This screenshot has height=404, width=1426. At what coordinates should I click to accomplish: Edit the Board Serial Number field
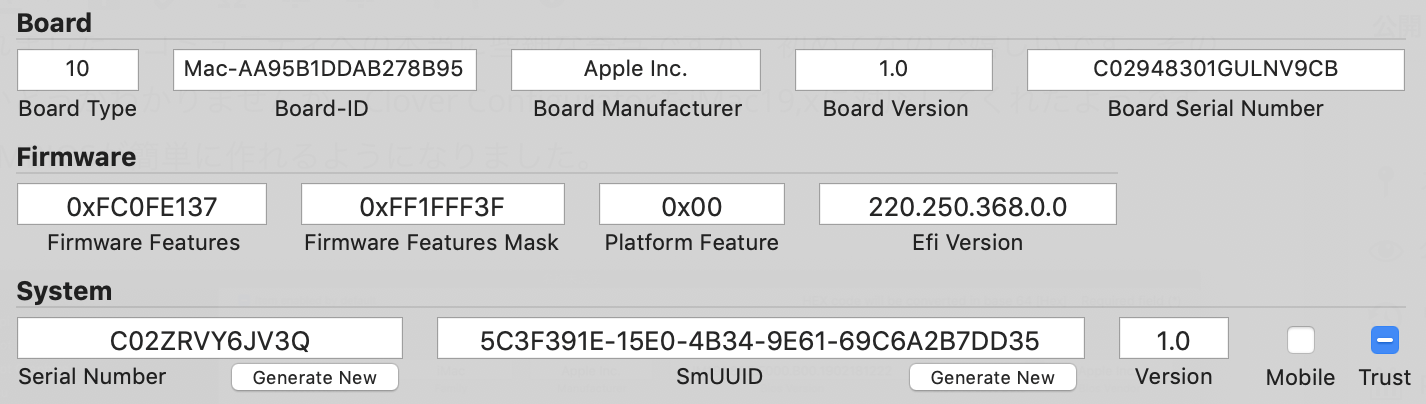tap(1216, 69)
